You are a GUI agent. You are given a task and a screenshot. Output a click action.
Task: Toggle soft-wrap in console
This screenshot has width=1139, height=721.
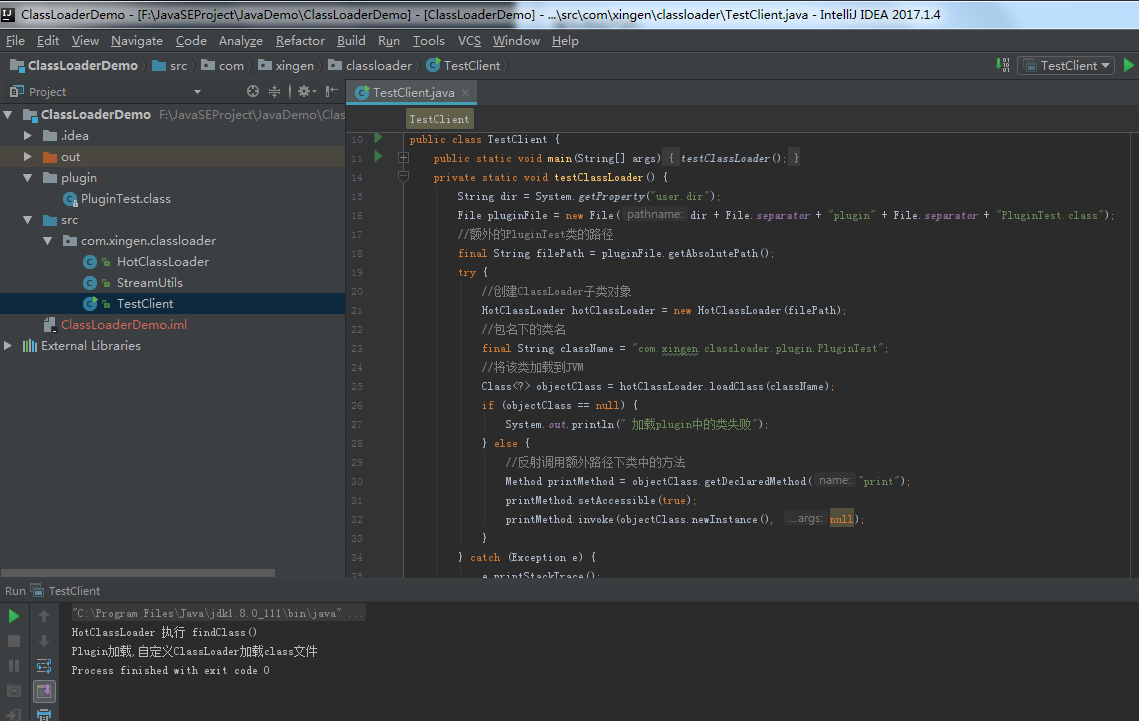[44, 666]
